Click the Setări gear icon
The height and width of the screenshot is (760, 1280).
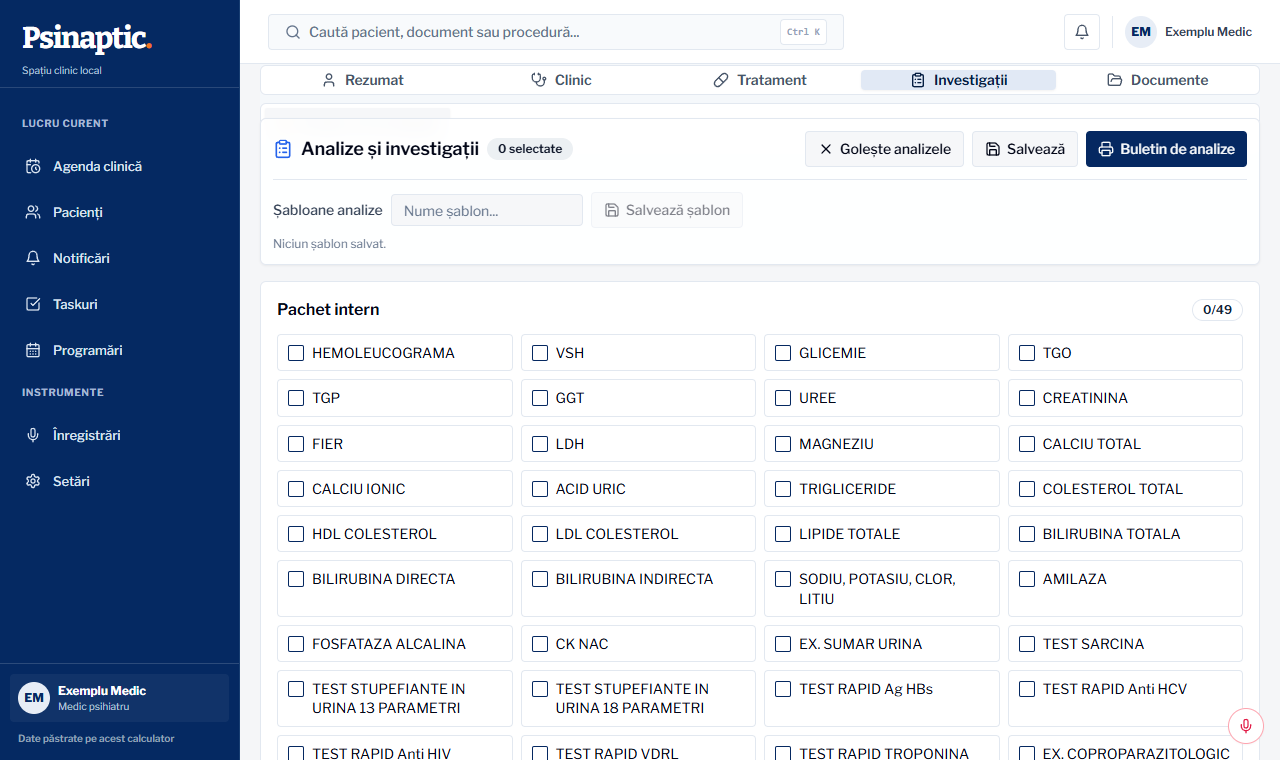(33, 481)
